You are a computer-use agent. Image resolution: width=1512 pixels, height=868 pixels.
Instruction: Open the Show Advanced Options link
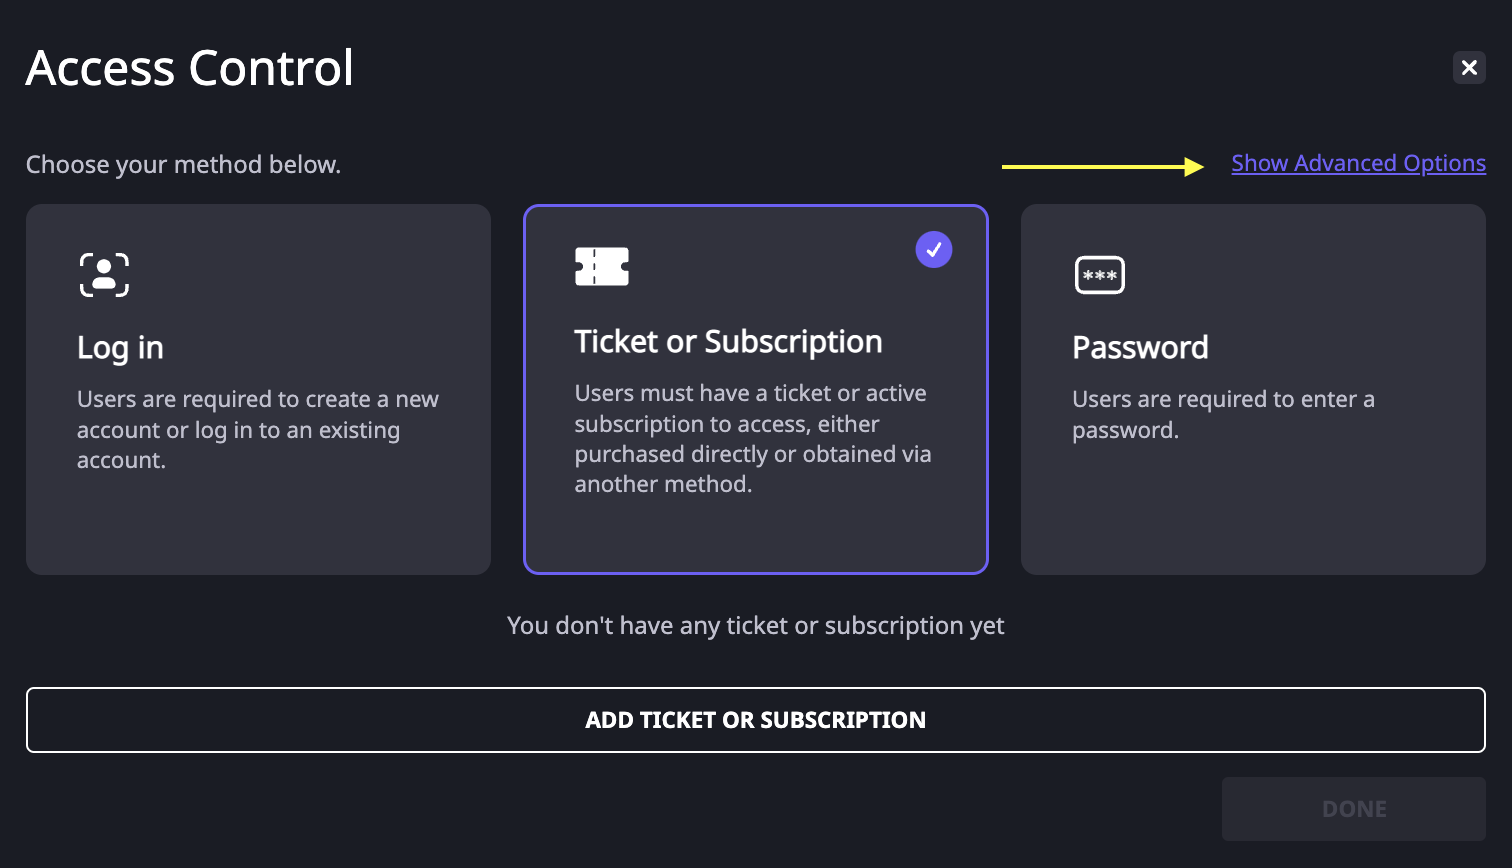click(x=1358, y=163)
